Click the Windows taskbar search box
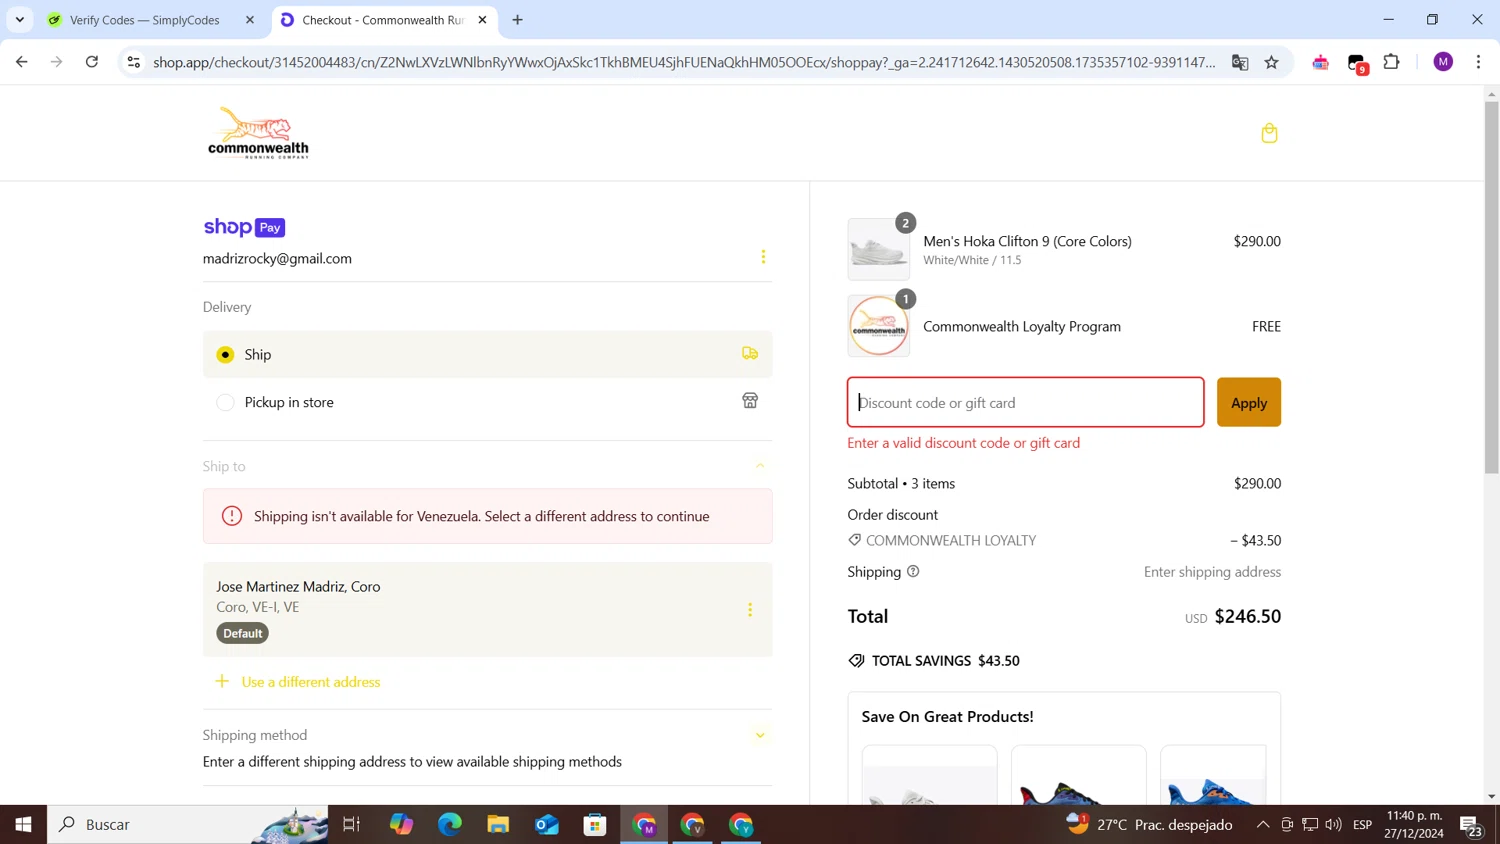1500x844 pixels. pyautogui.click(x=188, y=824)
